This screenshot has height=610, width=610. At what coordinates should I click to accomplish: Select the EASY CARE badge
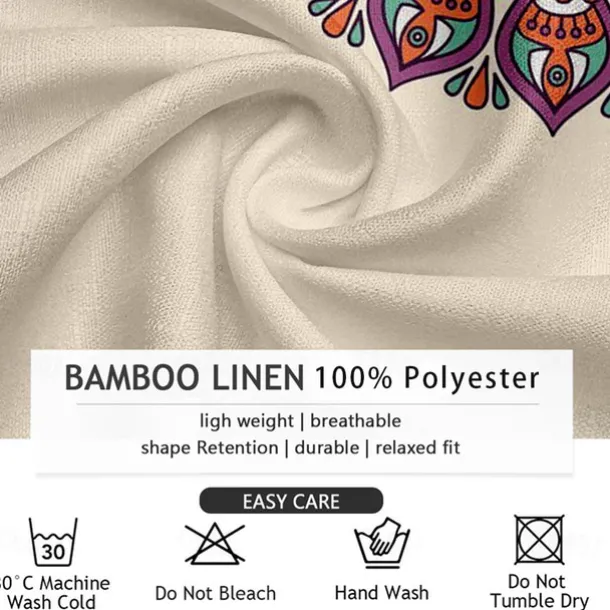pos(291,501)
